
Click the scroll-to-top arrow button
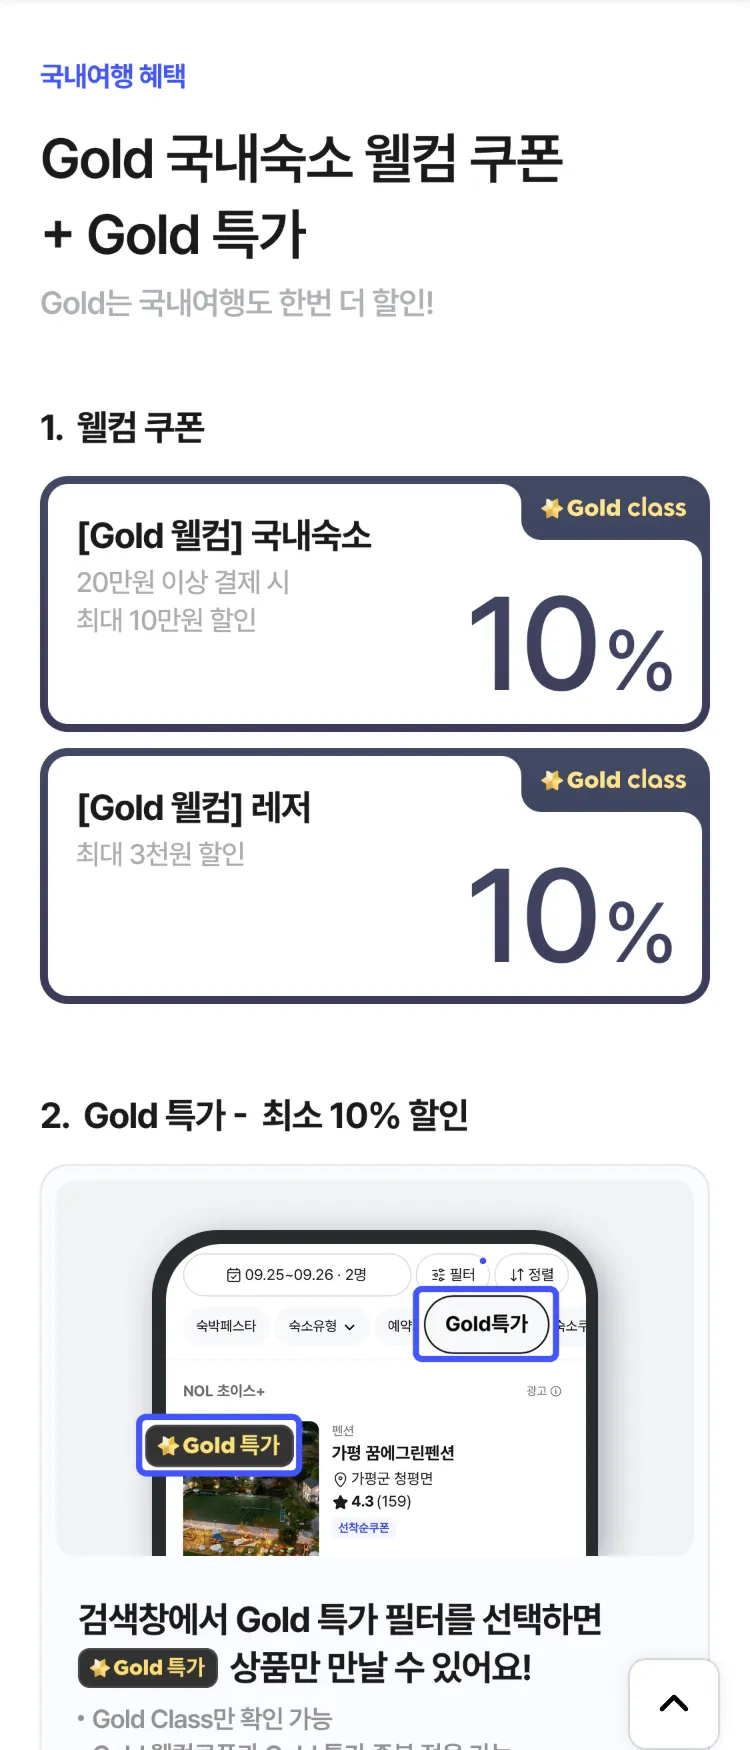(673, 1703)
